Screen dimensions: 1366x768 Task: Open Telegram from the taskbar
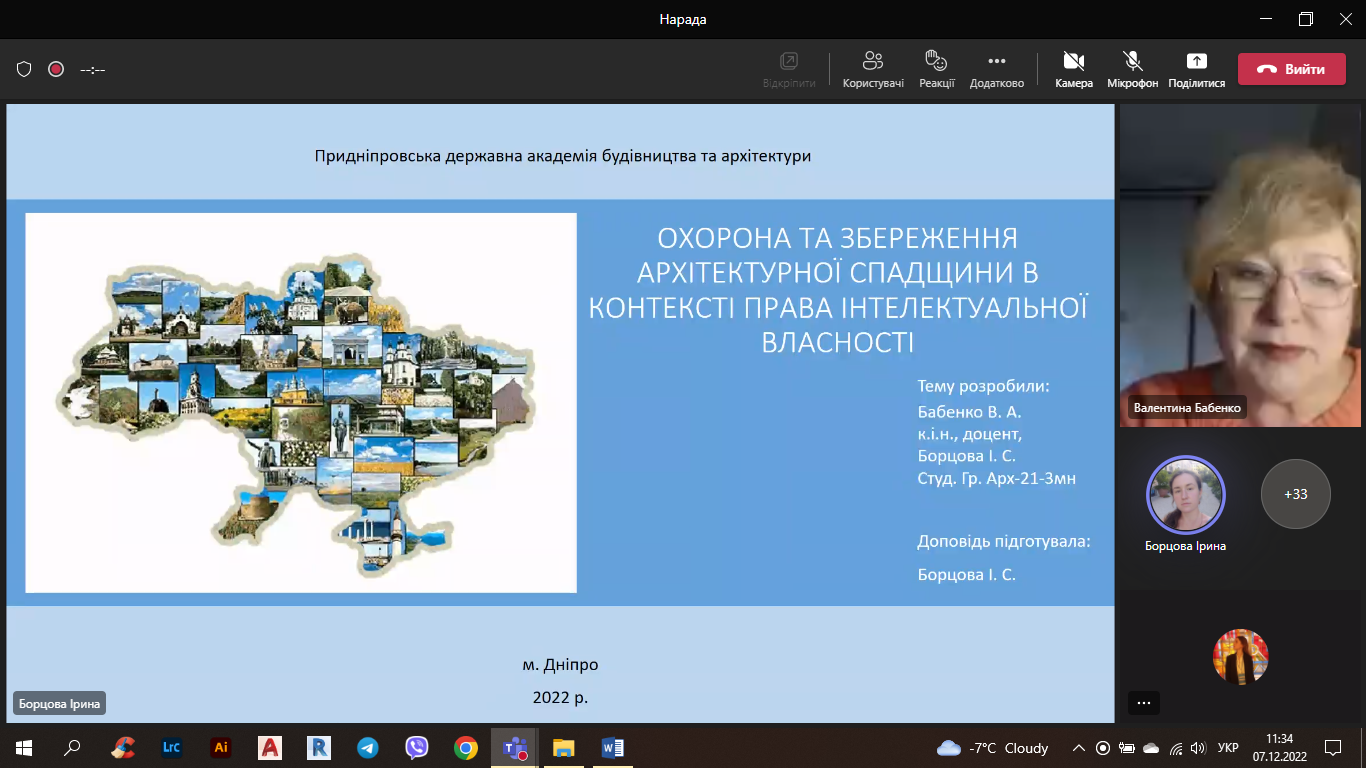click(368, 747)
